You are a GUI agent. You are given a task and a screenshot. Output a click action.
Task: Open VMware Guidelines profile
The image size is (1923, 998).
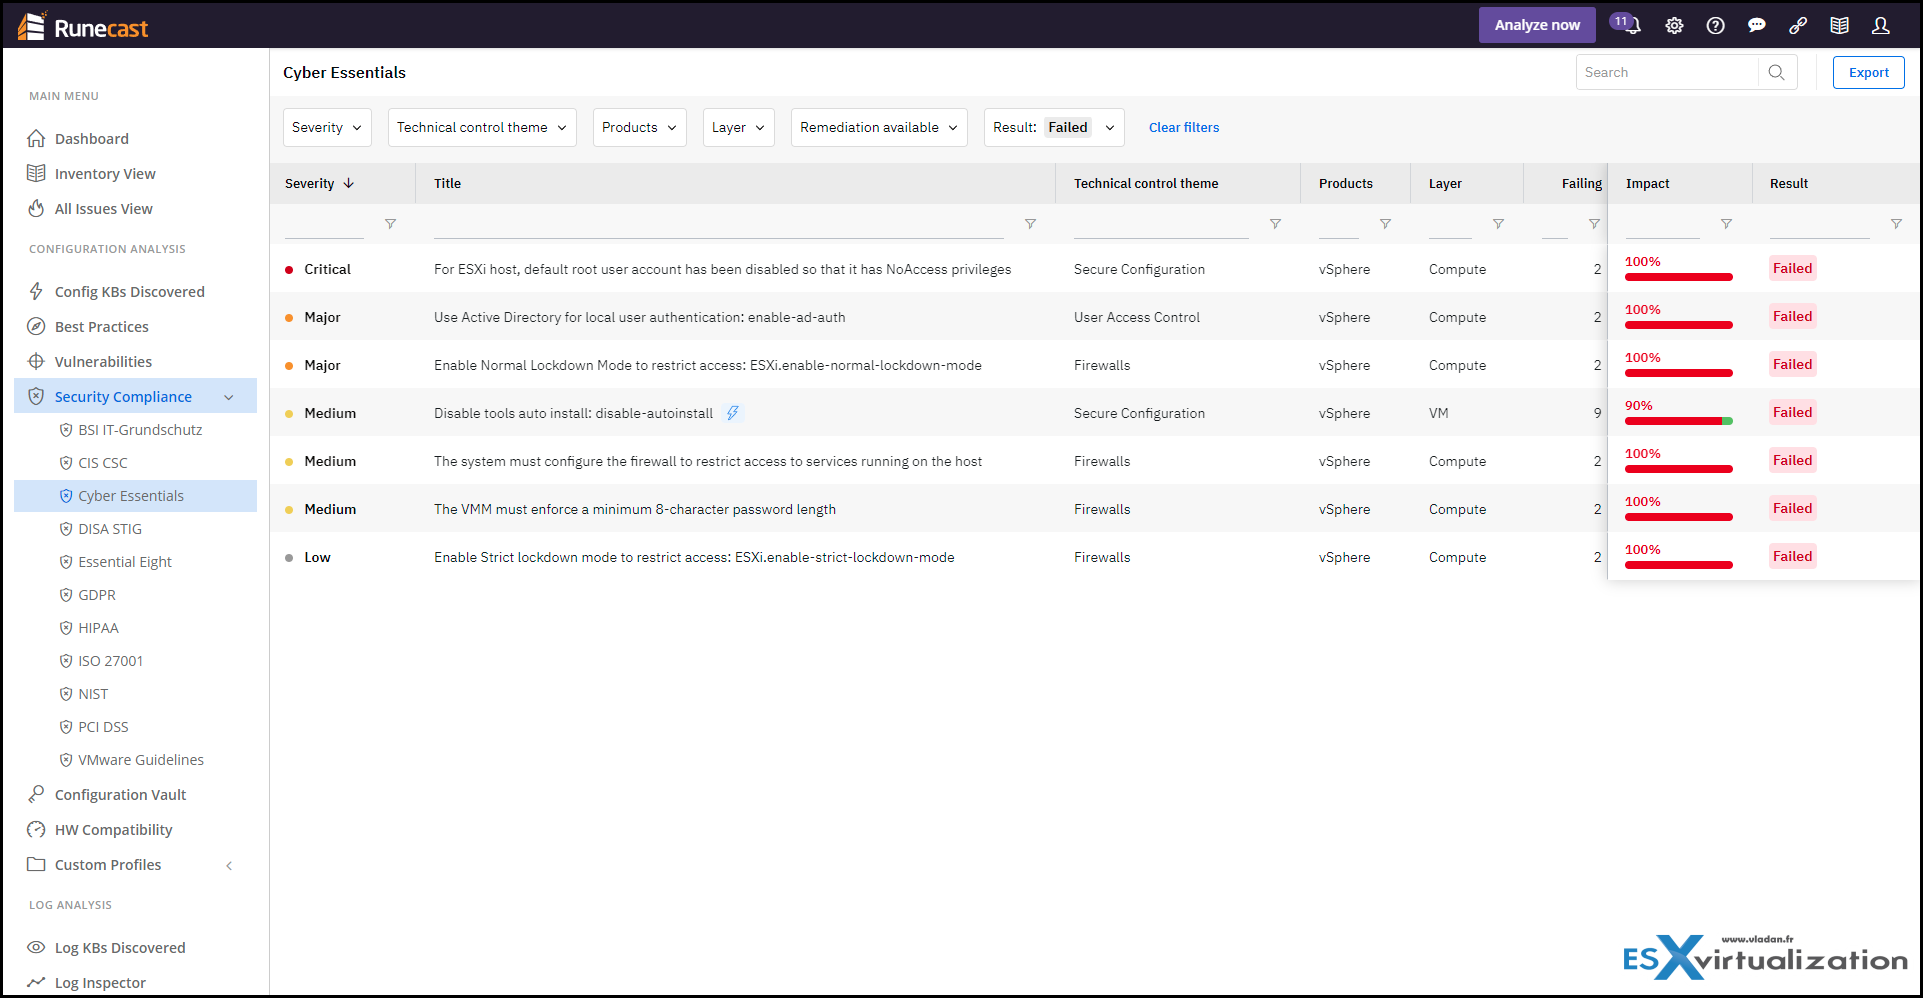141,760
